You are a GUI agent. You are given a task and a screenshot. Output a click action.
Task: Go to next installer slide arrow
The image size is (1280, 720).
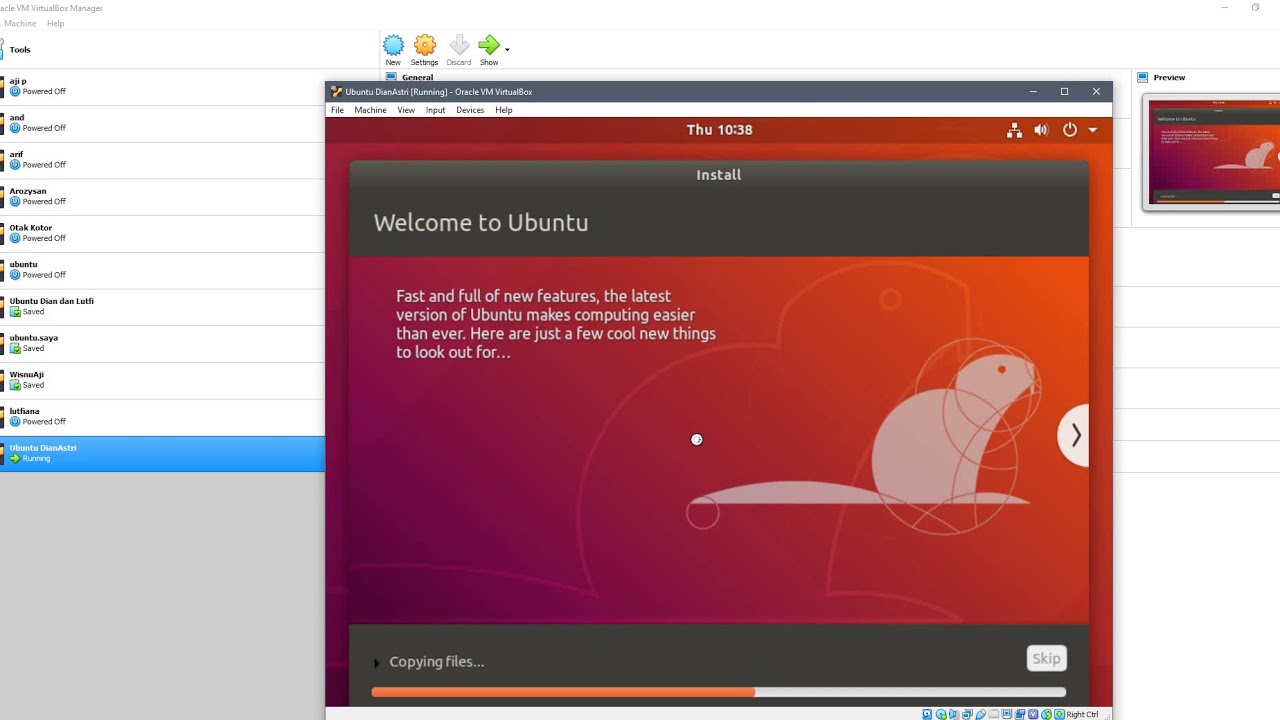tap(1074, 435)
